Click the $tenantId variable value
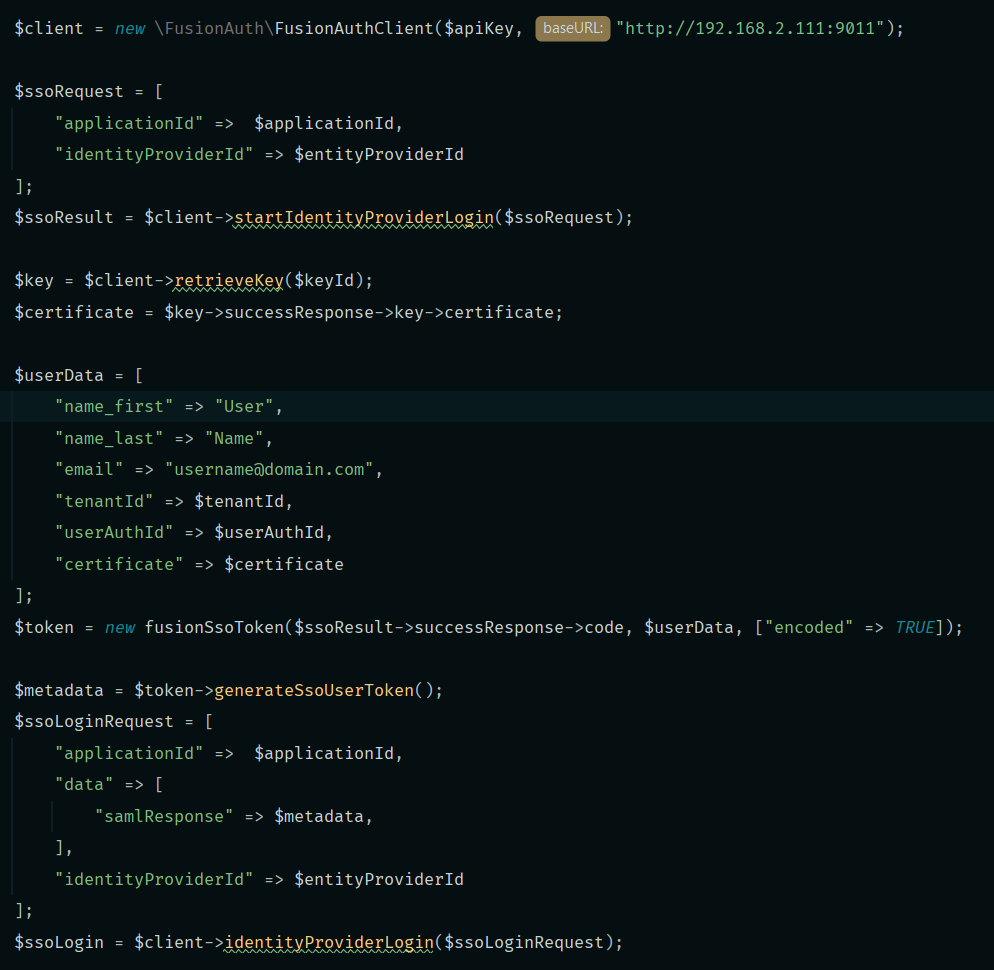 [239, 501]
